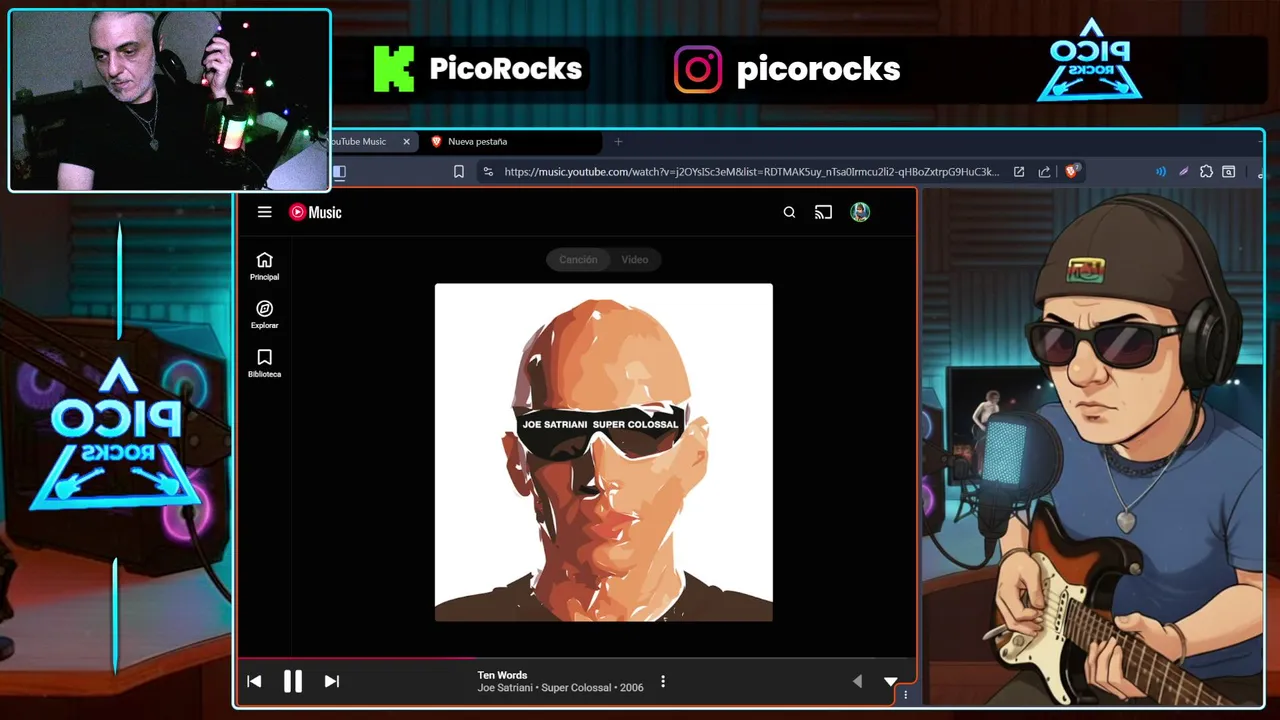Switch to Canción mode
Screen dimensions: 1280x720
click(578, 259)
